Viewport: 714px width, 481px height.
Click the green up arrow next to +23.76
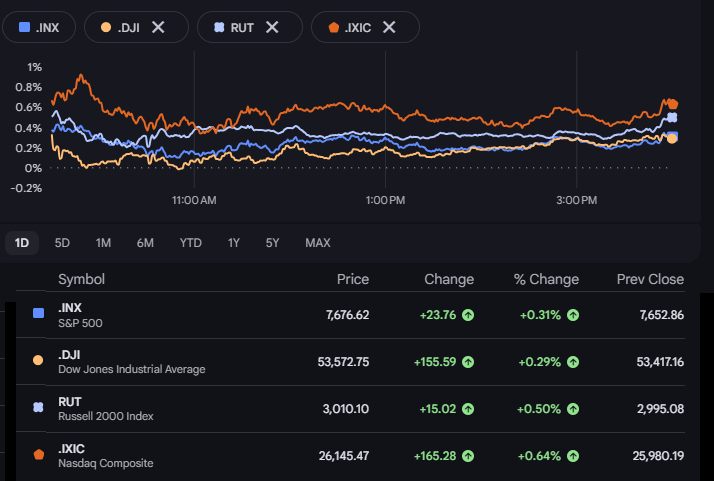pos(468,315)
